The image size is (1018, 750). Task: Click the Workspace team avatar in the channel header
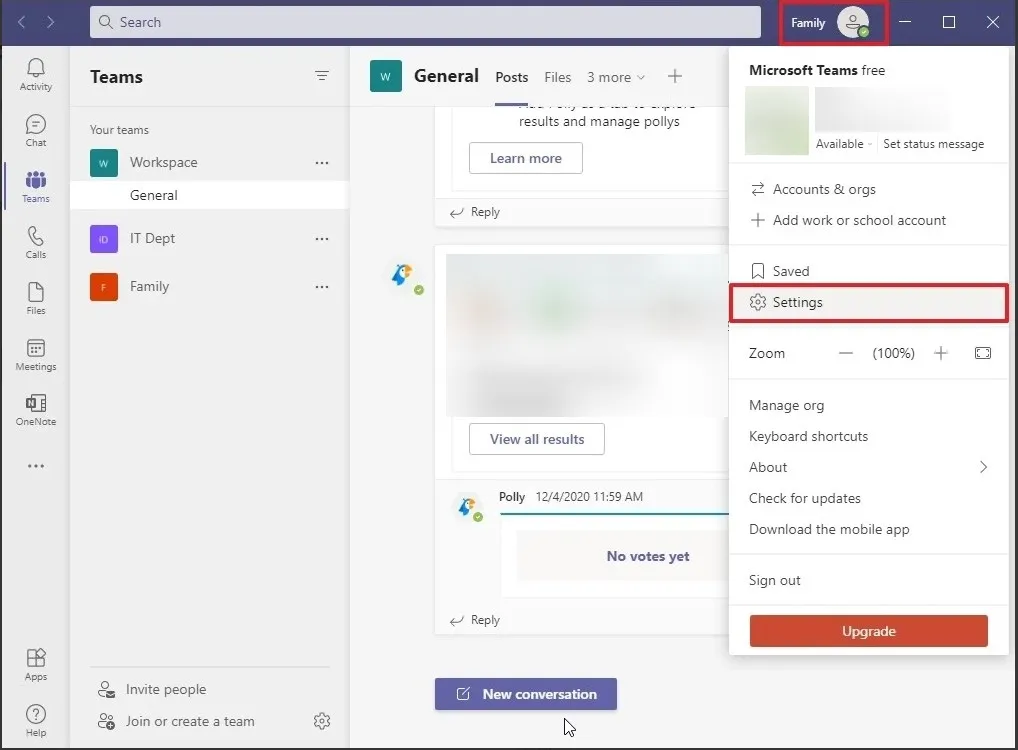pos(386,76)
